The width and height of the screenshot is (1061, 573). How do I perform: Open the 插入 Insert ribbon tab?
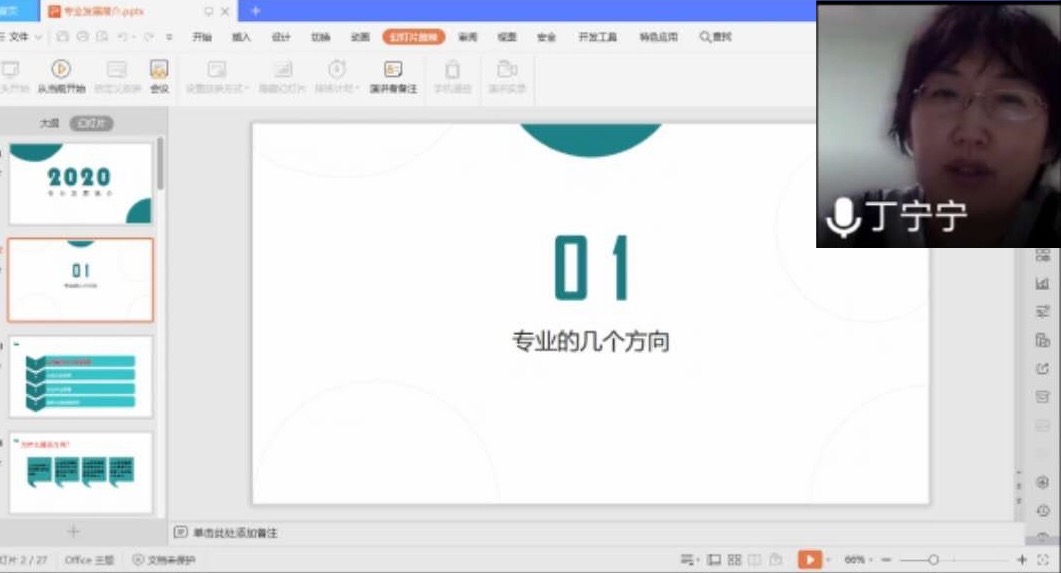click(241, 37)
